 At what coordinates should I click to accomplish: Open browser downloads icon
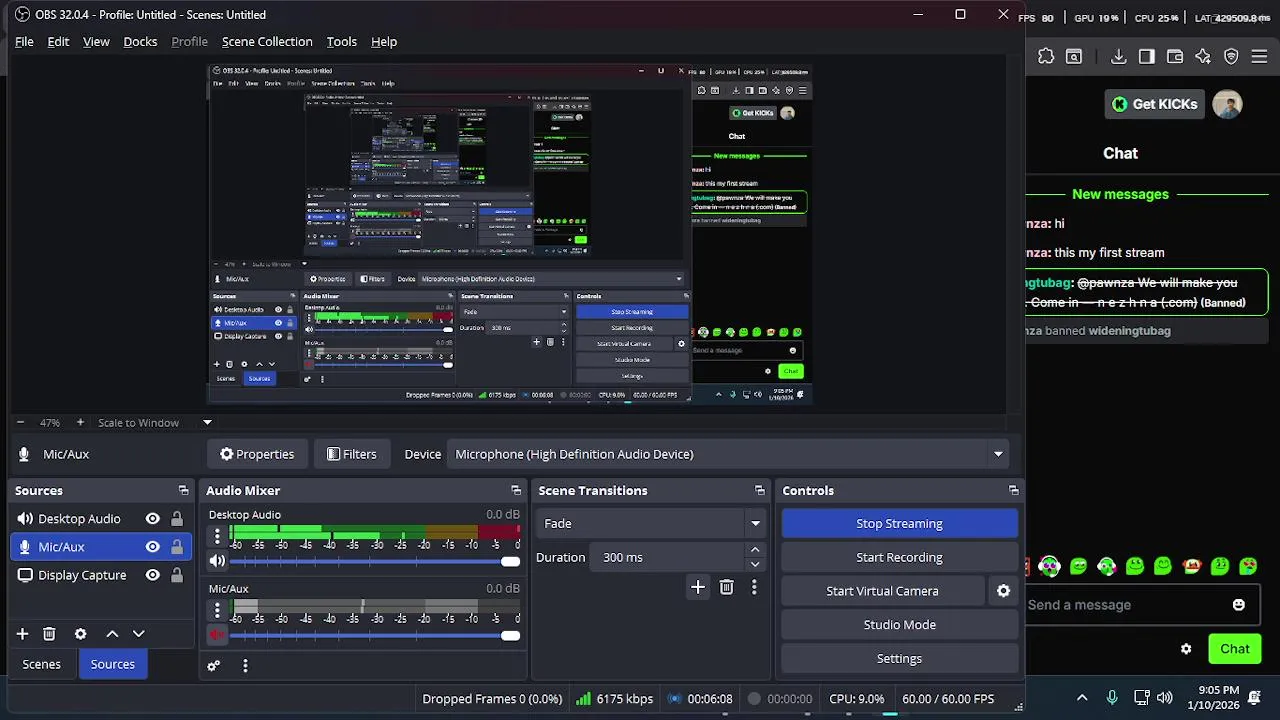[x=1119, y=56]
